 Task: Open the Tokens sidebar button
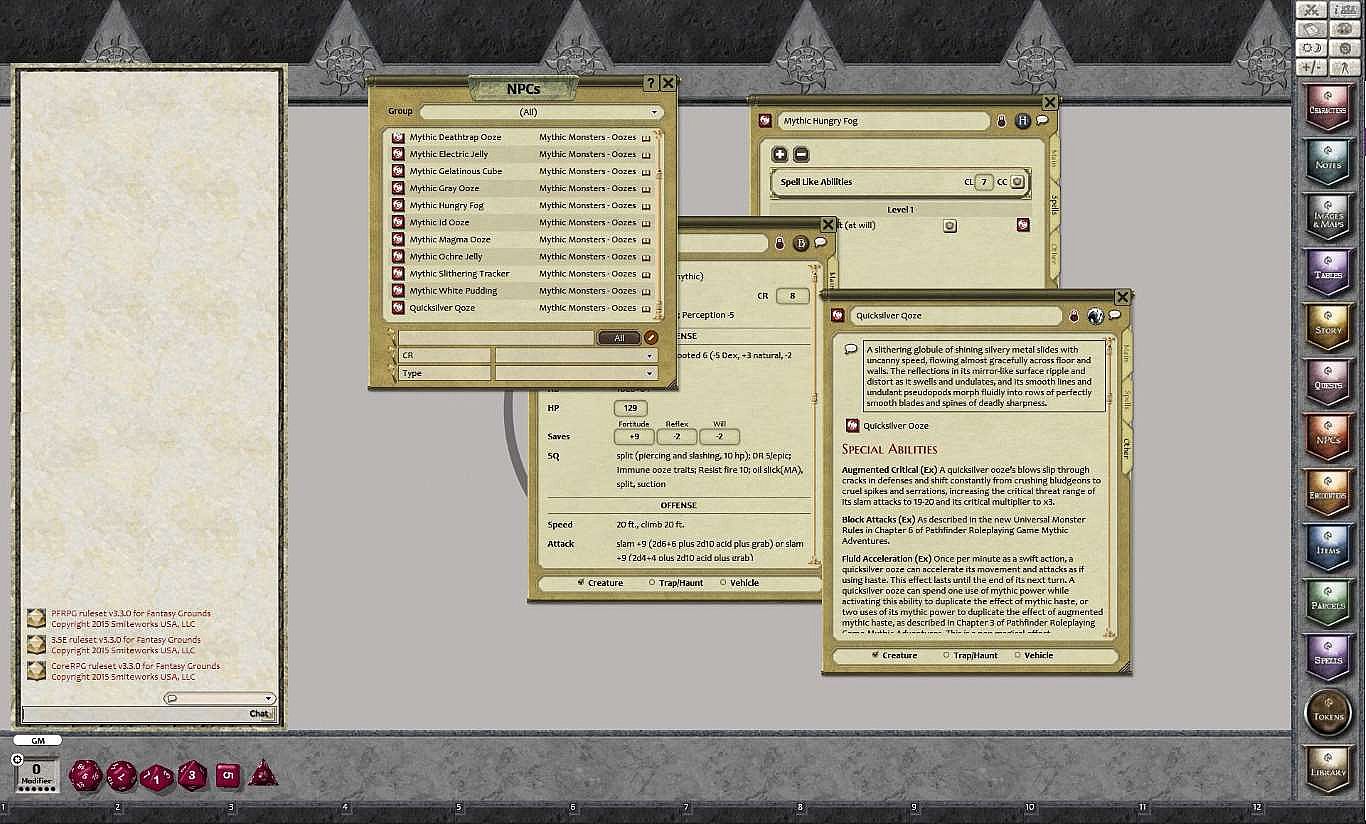pyautogui.click(x=1327, y=711)
